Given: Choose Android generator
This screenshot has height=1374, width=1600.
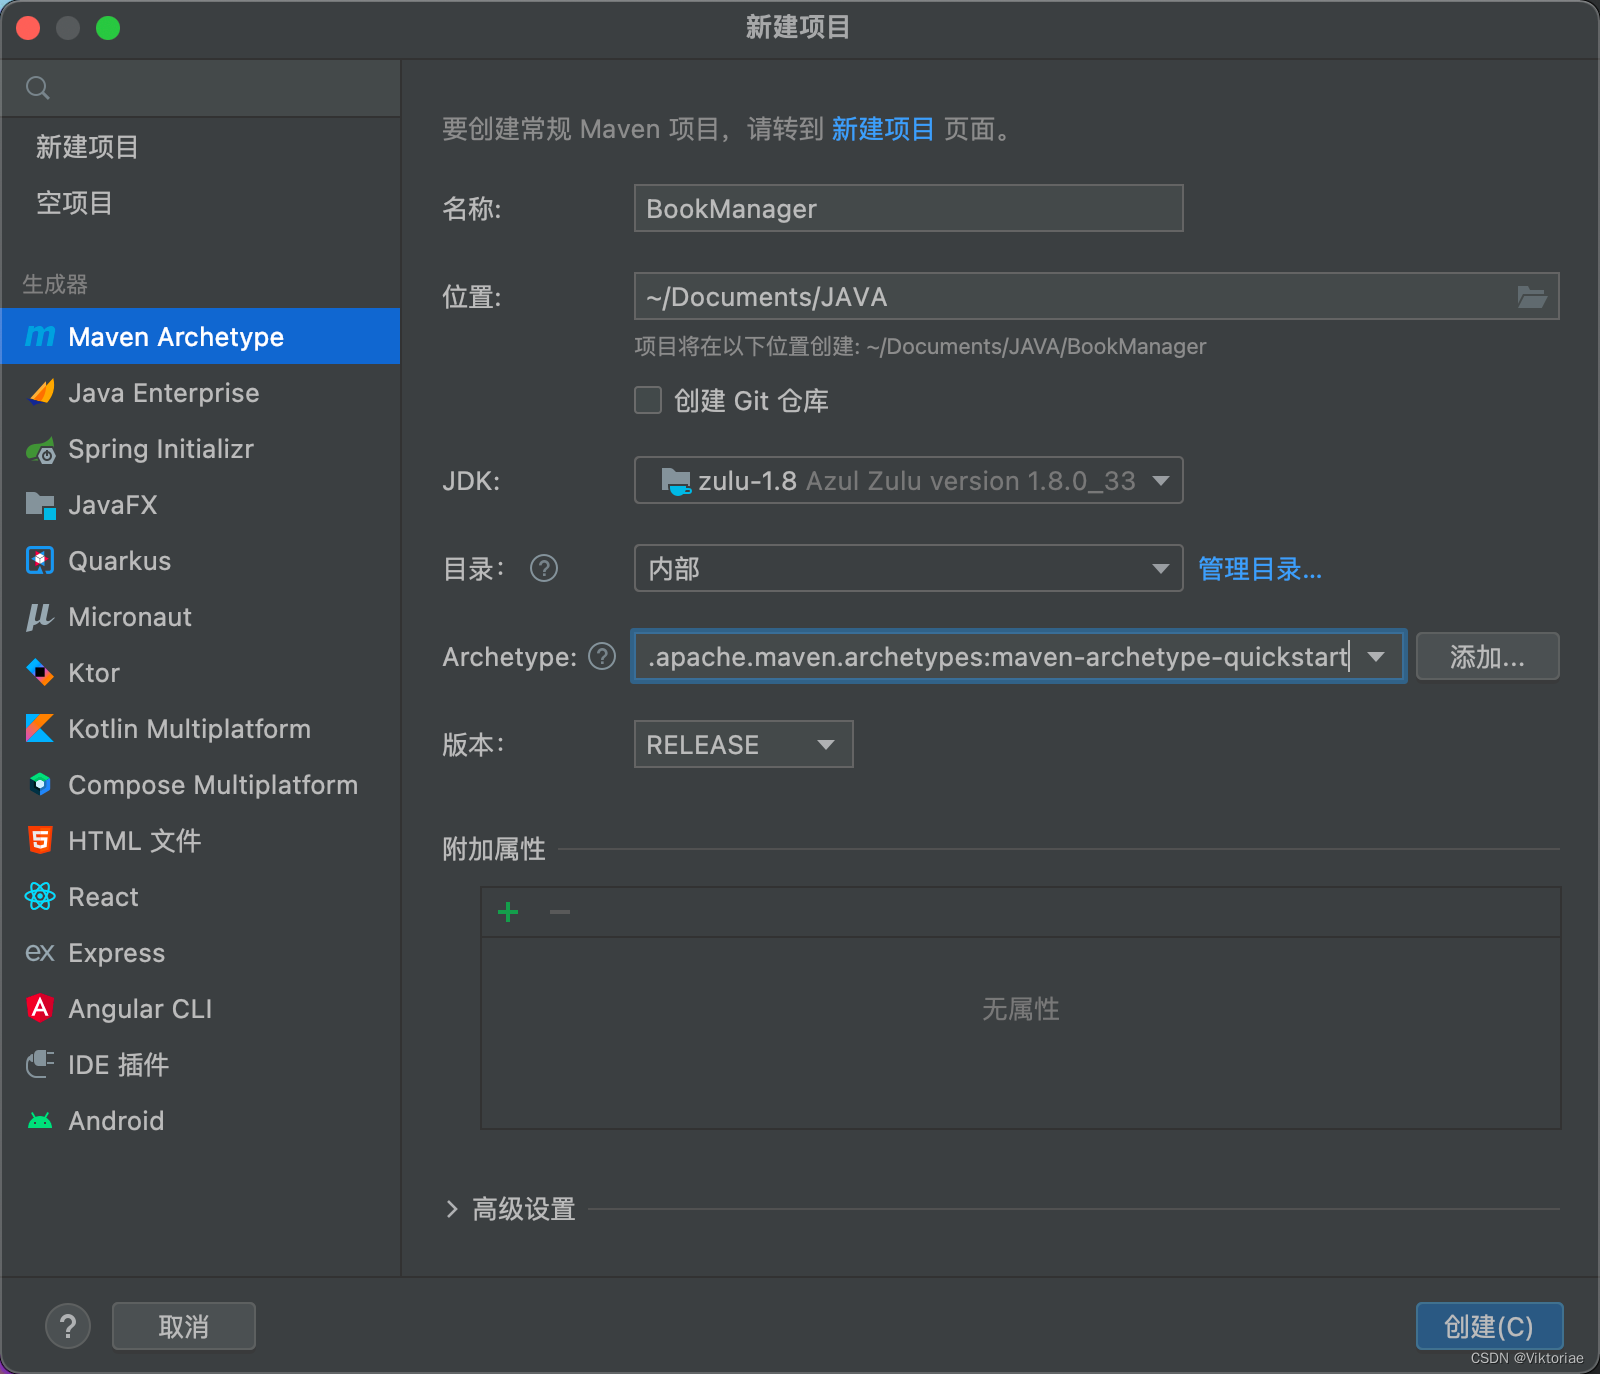Looking at the screenshot, I should click(200, 1121).
